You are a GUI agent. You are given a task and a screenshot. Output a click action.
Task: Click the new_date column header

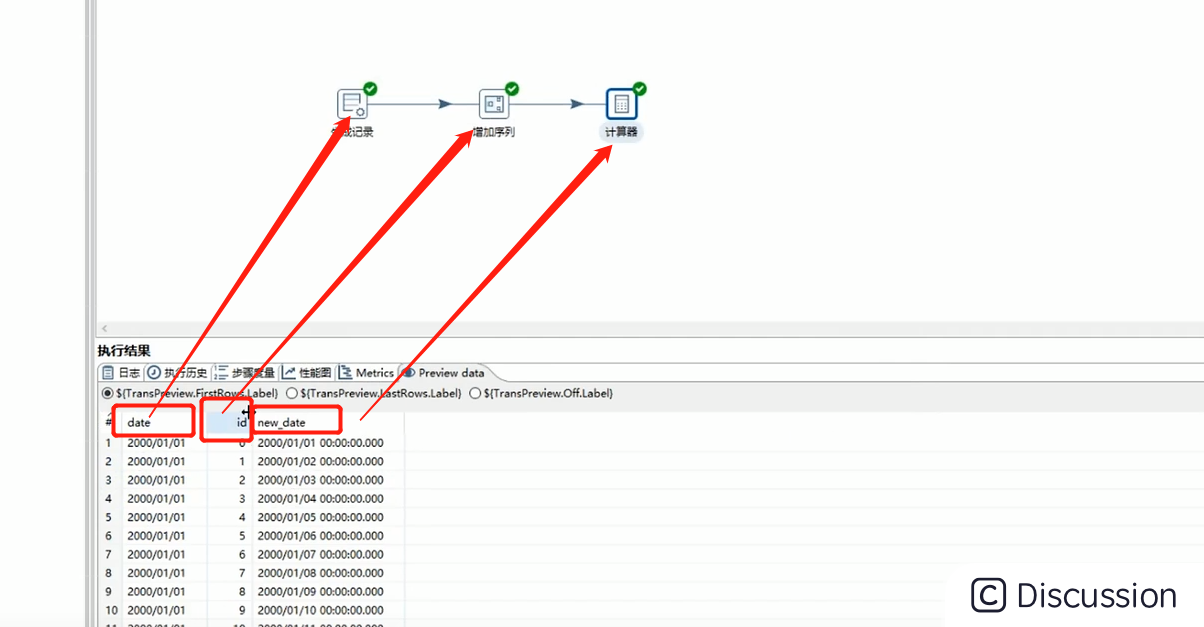tap(328, 423)
